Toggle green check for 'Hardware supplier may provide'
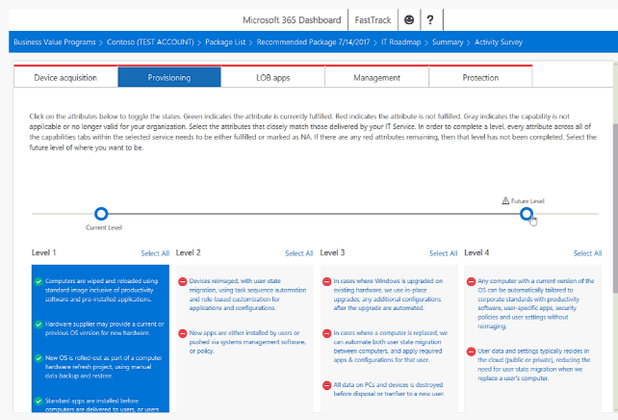This screenshot has height=420, width=618. point(38,324)
